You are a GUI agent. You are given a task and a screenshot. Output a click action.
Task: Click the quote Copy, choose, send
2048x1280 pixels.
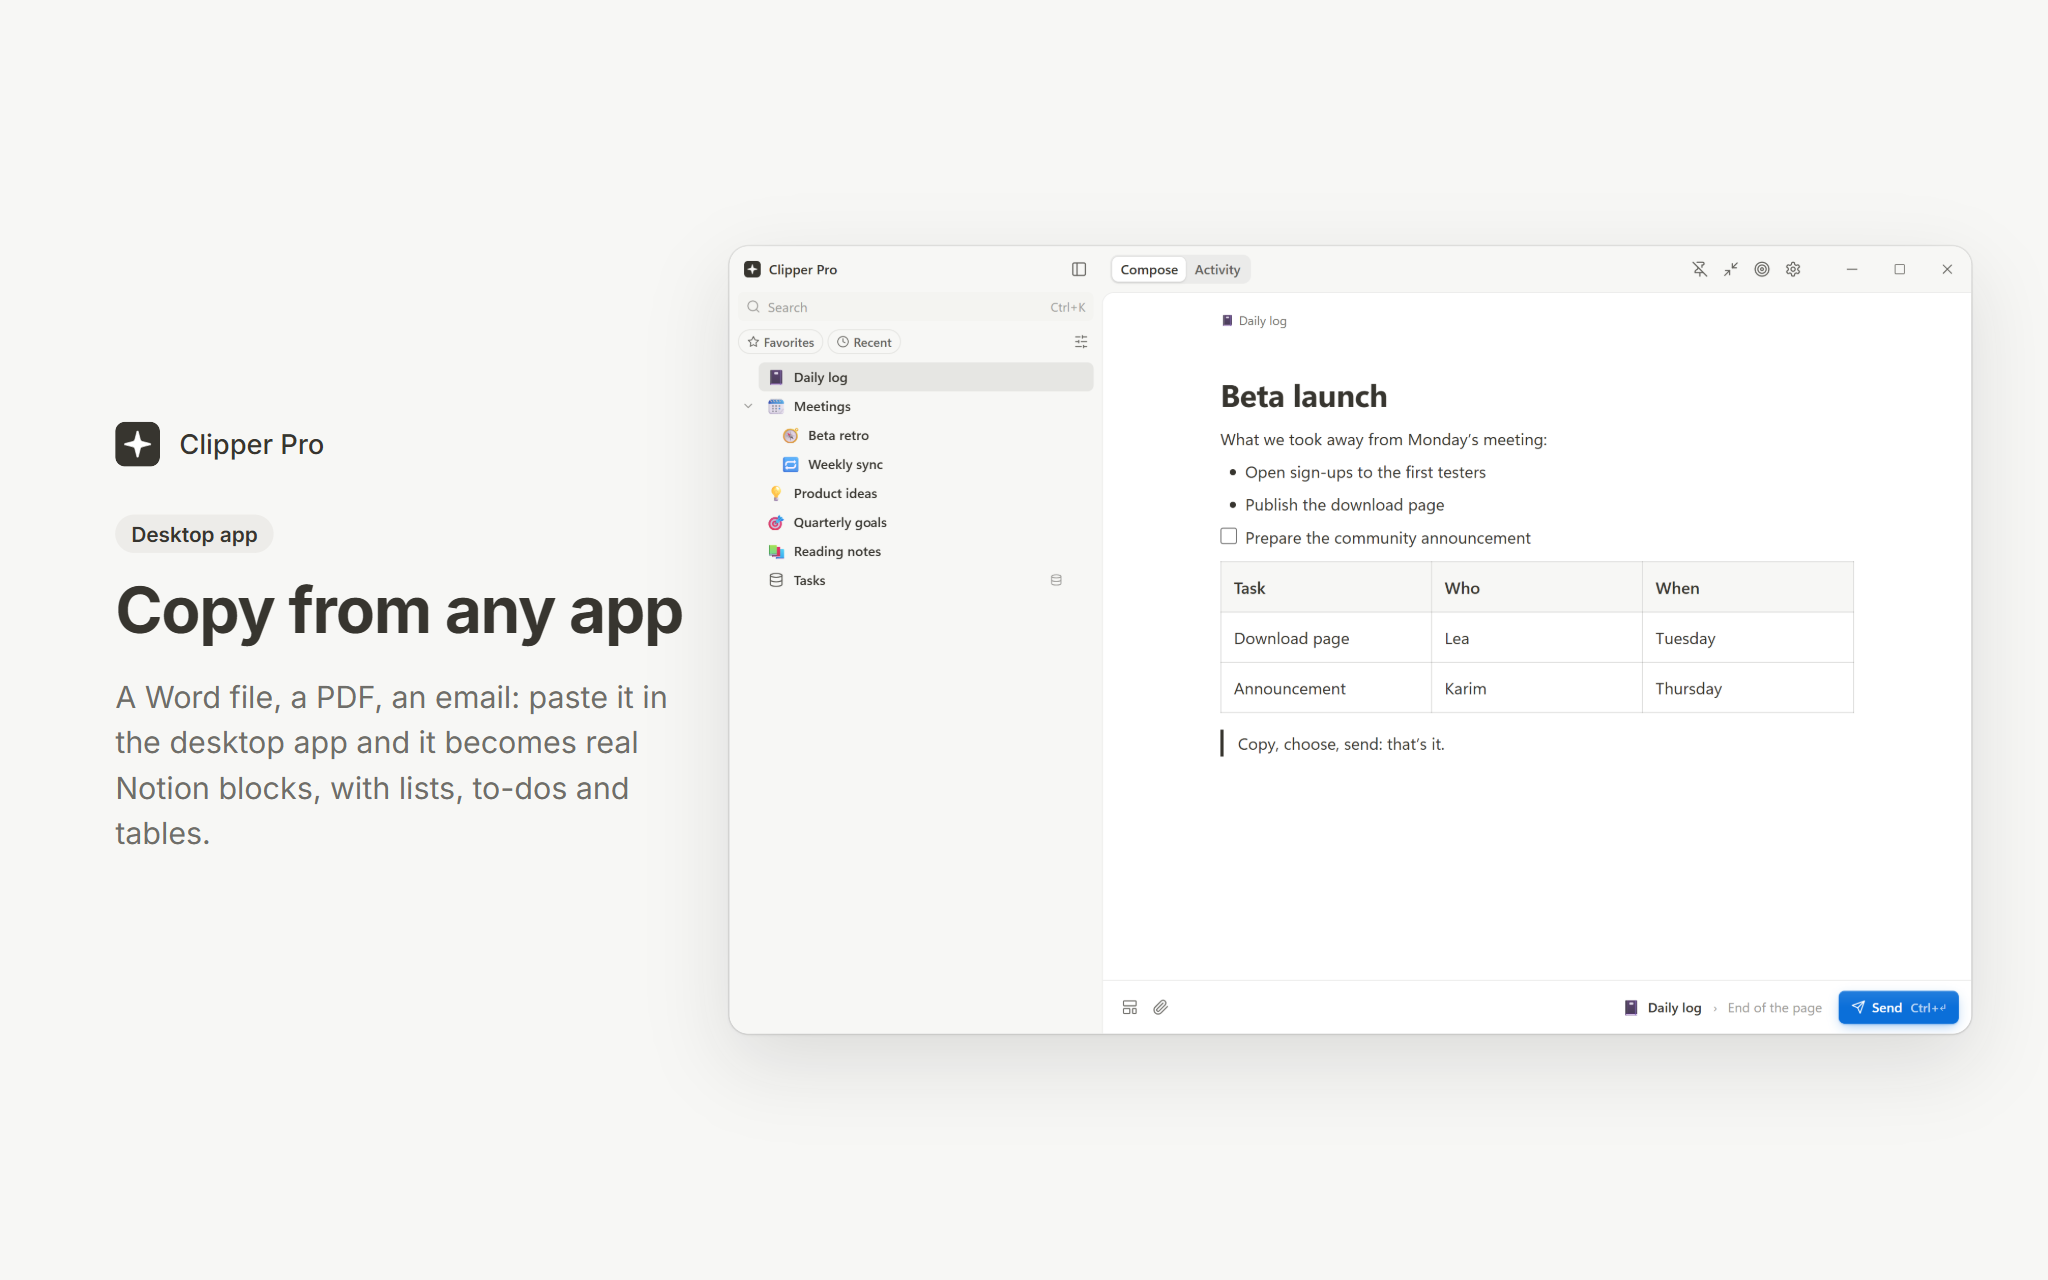click(1341, 744)
